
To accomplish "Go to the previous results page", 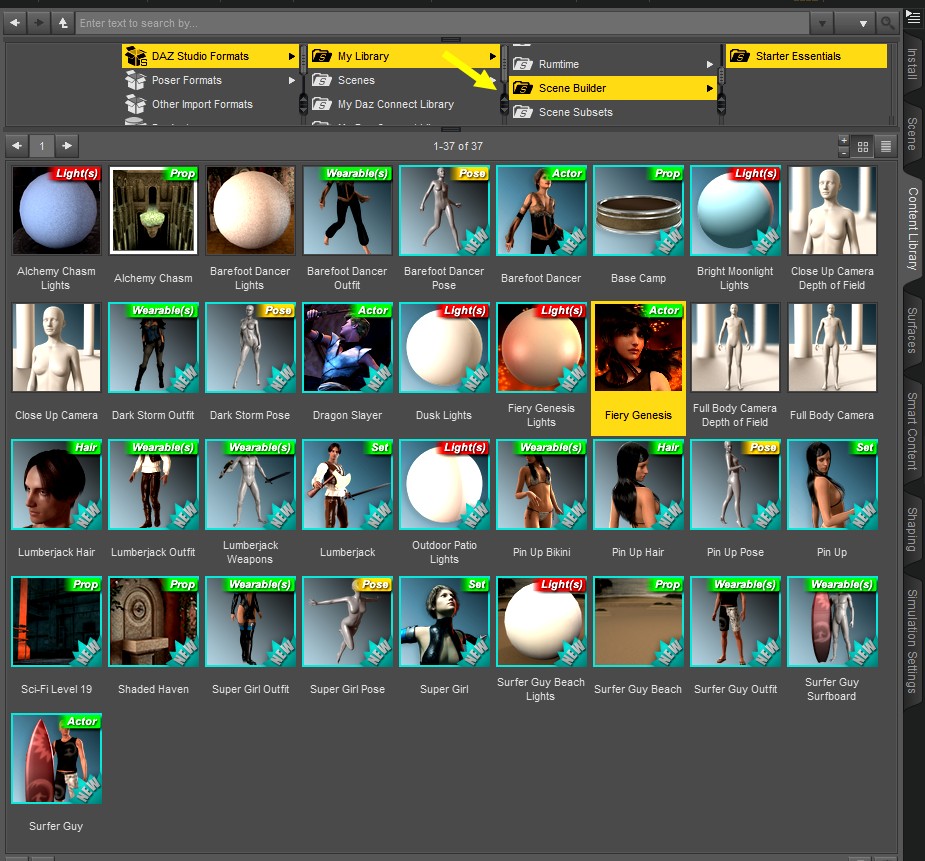I will [x=17, y=146].
